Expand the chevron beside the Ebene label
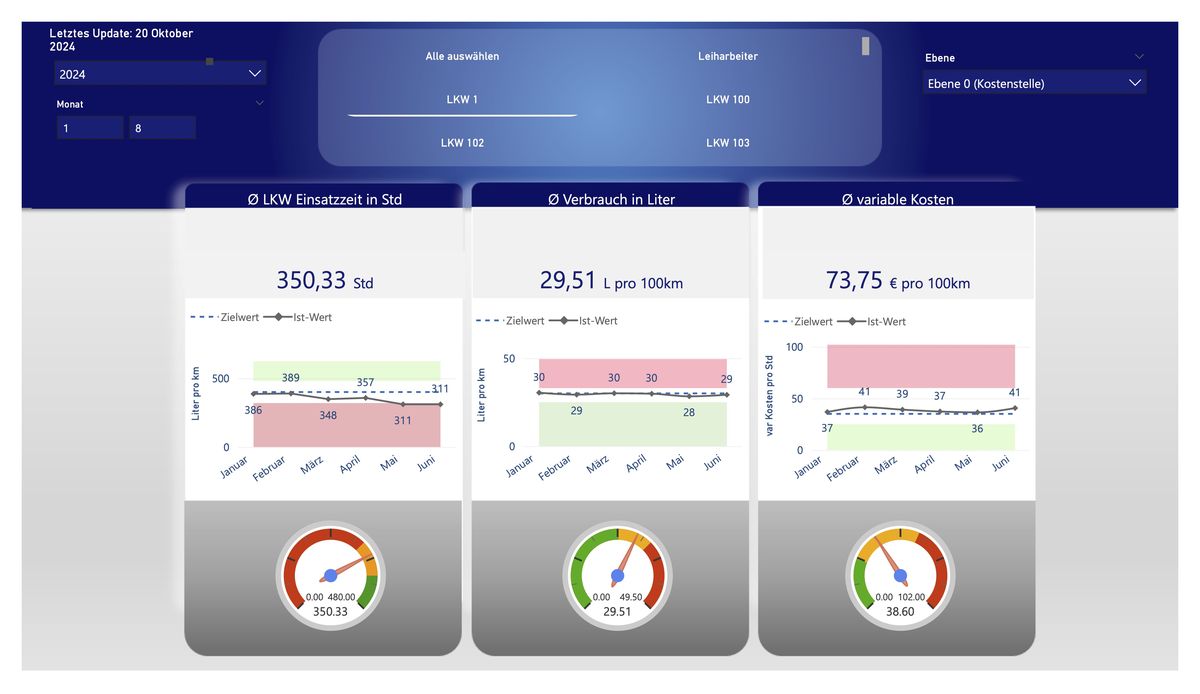This screenshot has height=694, width=1200. coord(1139,57)
